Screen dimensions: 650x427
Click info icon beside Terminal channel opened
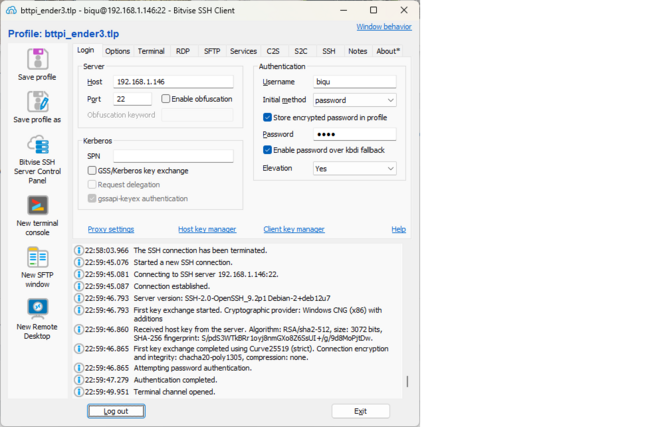click(79, 392)
